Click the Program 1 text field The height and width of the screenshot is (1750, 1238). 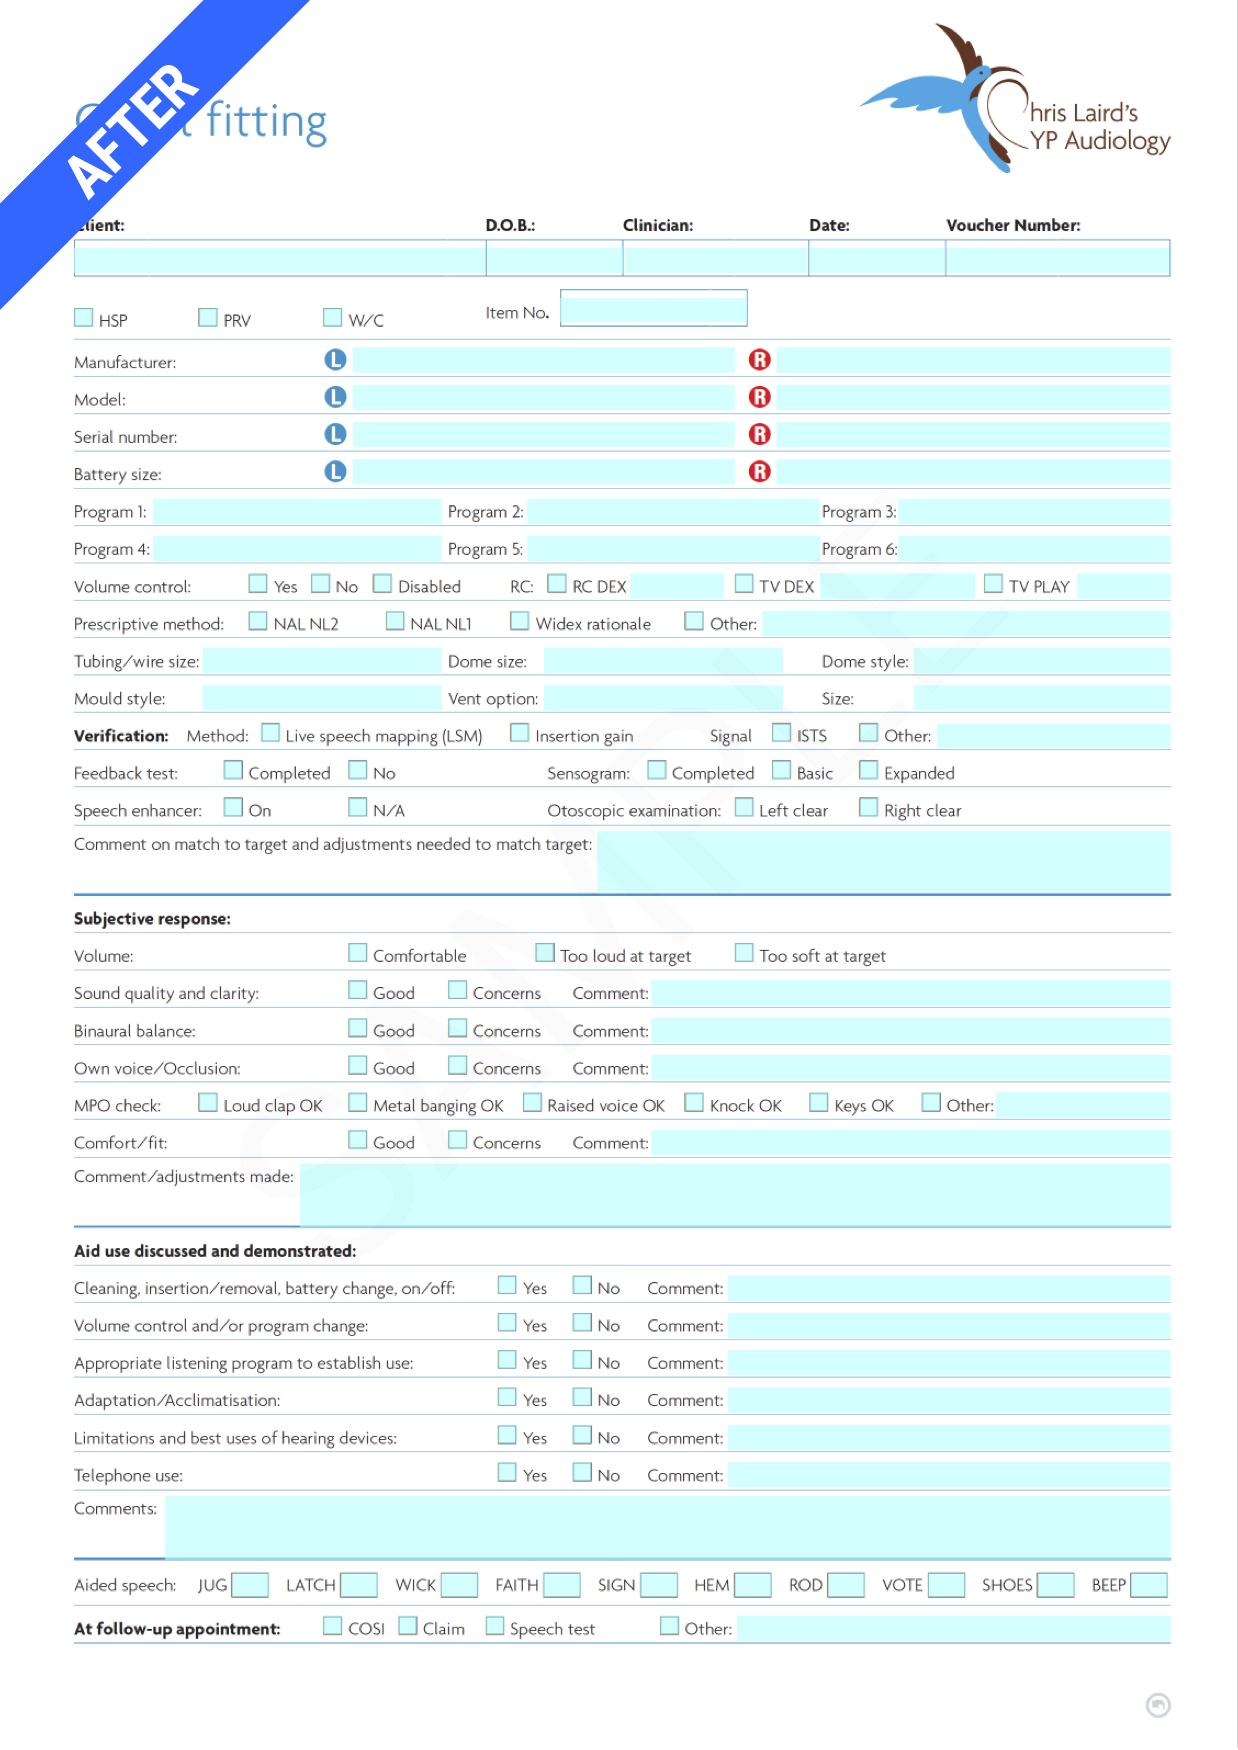(297, 512)
